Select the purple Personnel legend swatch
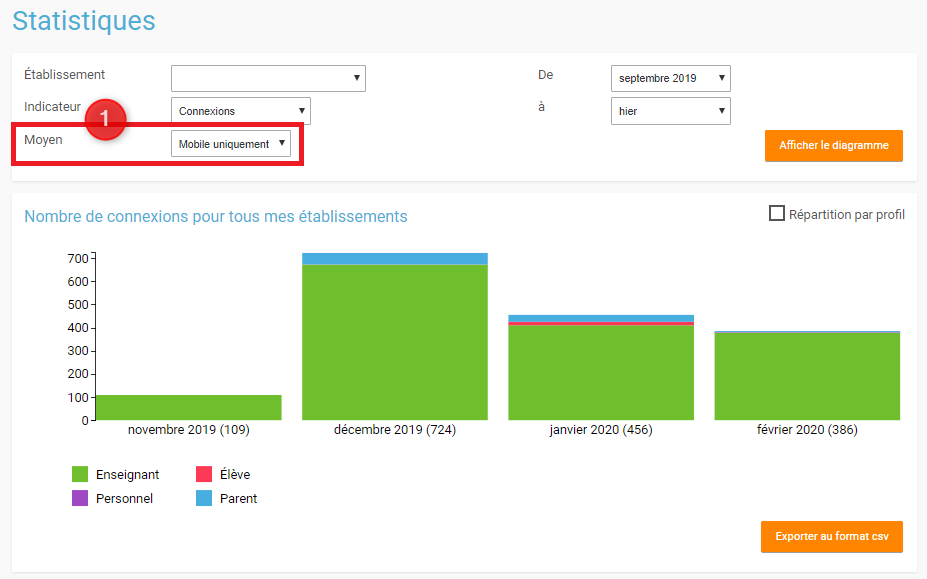Image resolution: width=927 pixels, height=579 pixels. [x=79, y=498]
